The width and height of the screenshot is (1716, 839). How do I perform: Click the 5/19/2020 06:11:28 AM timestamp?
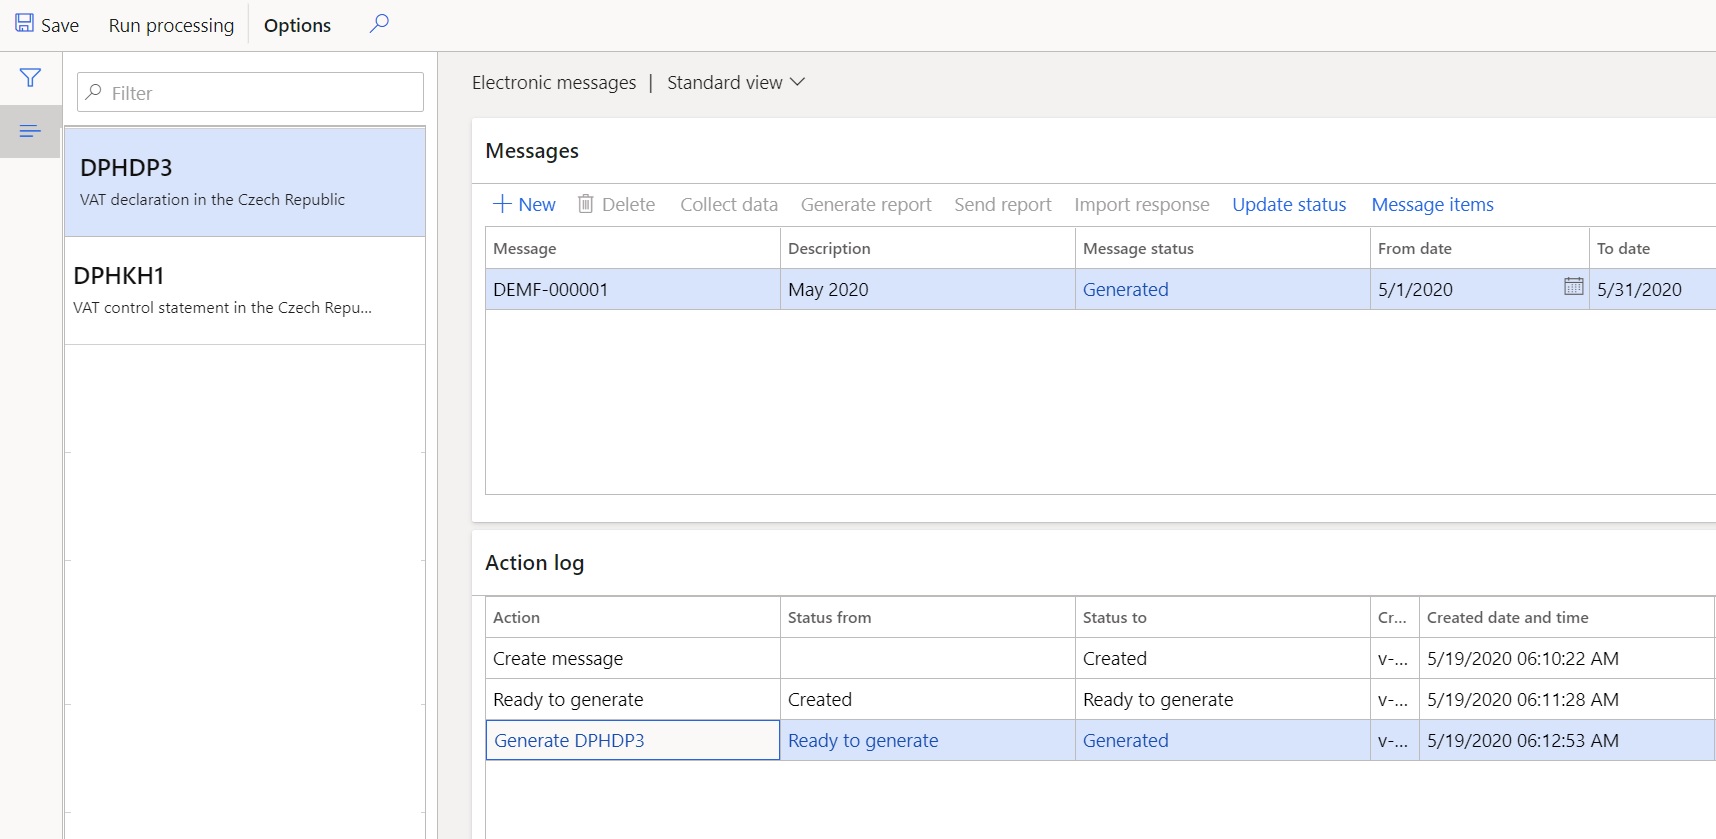(1522, 699)
